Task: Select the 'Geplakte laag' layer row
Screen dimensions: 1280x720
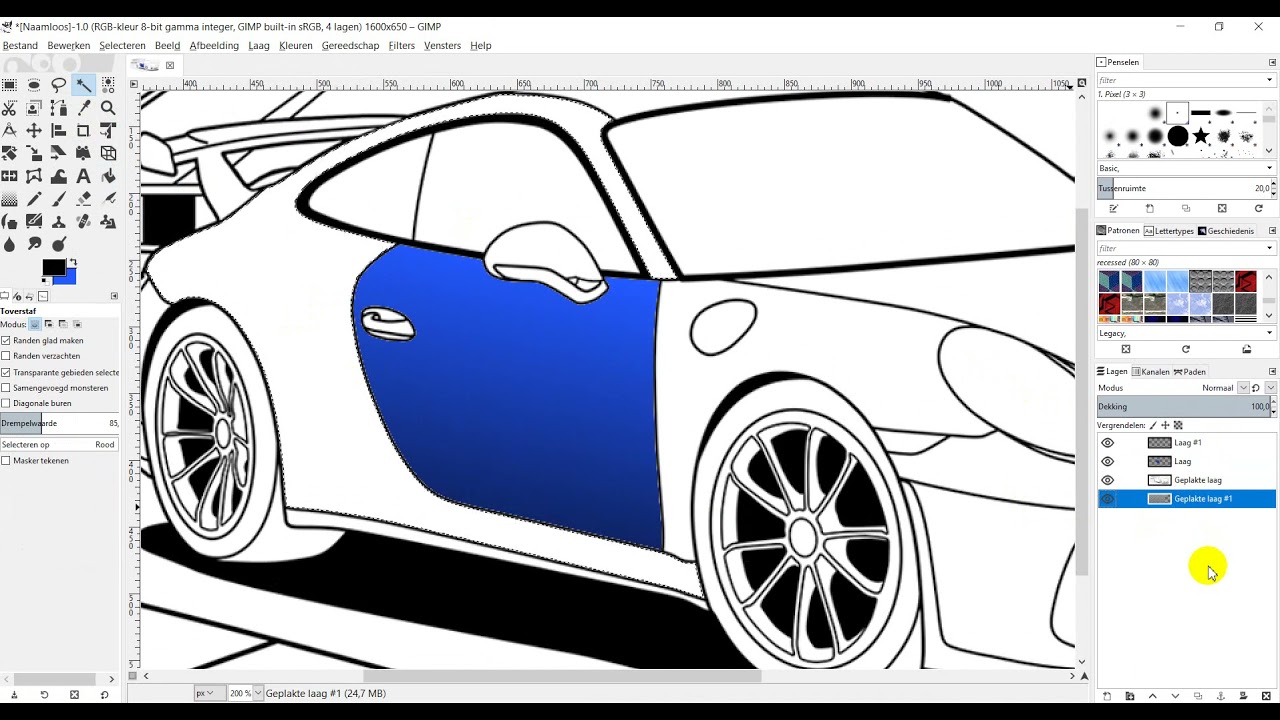Action: pos(1187,480)
